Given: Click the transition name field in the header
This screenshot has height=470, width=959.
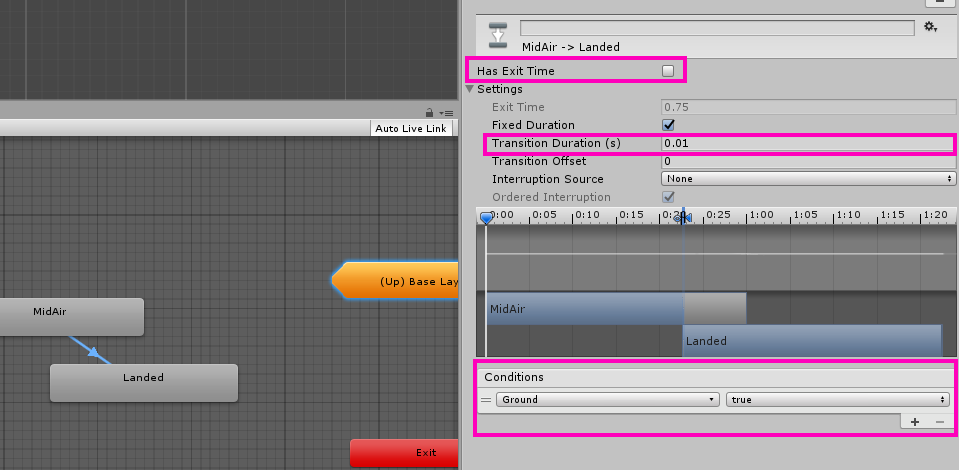Looking at the screenshot, I should [717, 28].
